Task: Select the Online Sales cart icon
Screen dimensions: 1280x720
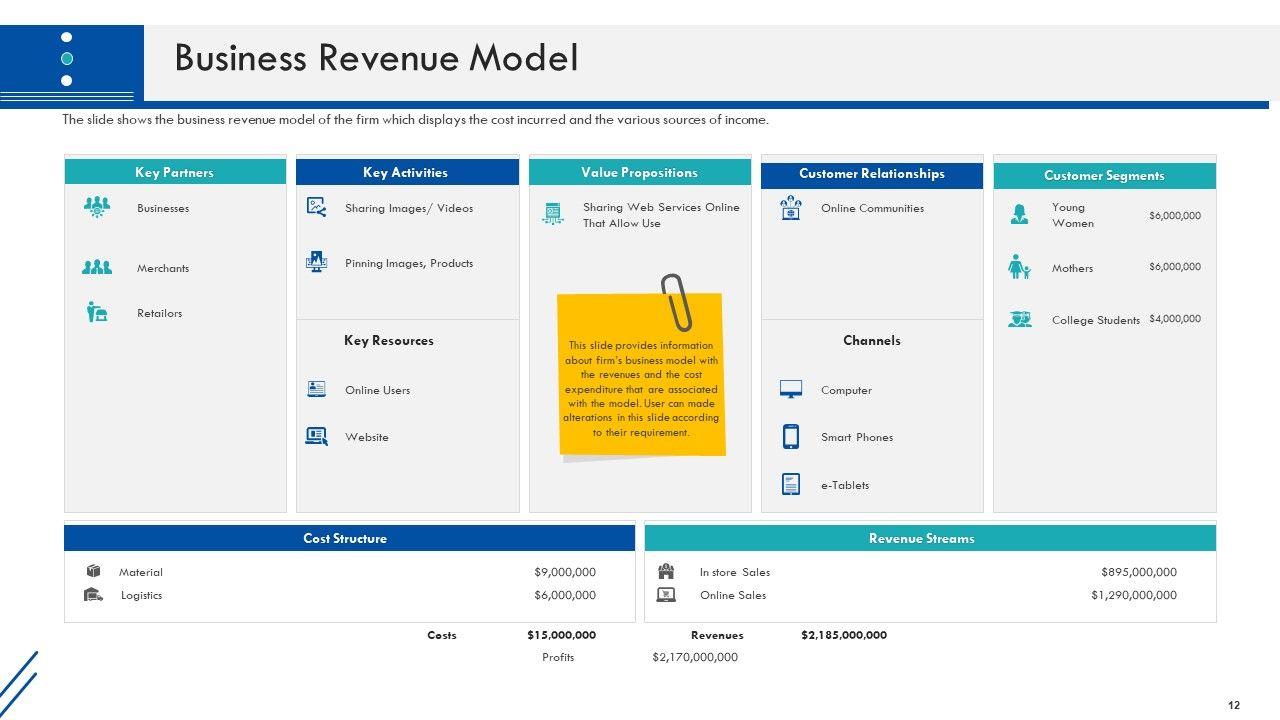Action: 665,594
